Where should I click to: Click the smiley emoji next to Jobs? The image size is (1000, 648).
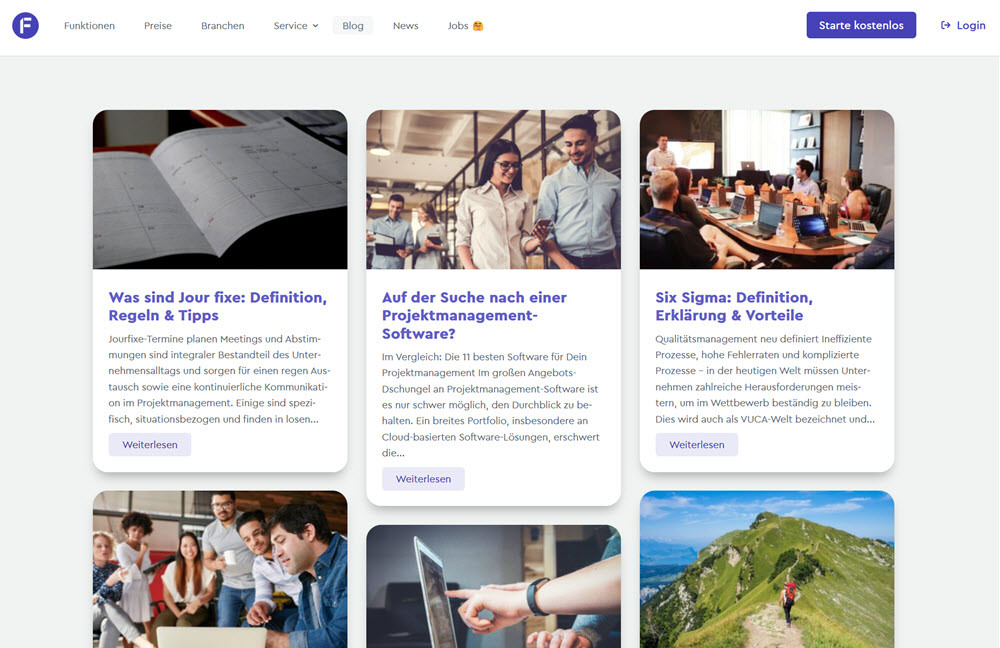(x=480, y=25)
